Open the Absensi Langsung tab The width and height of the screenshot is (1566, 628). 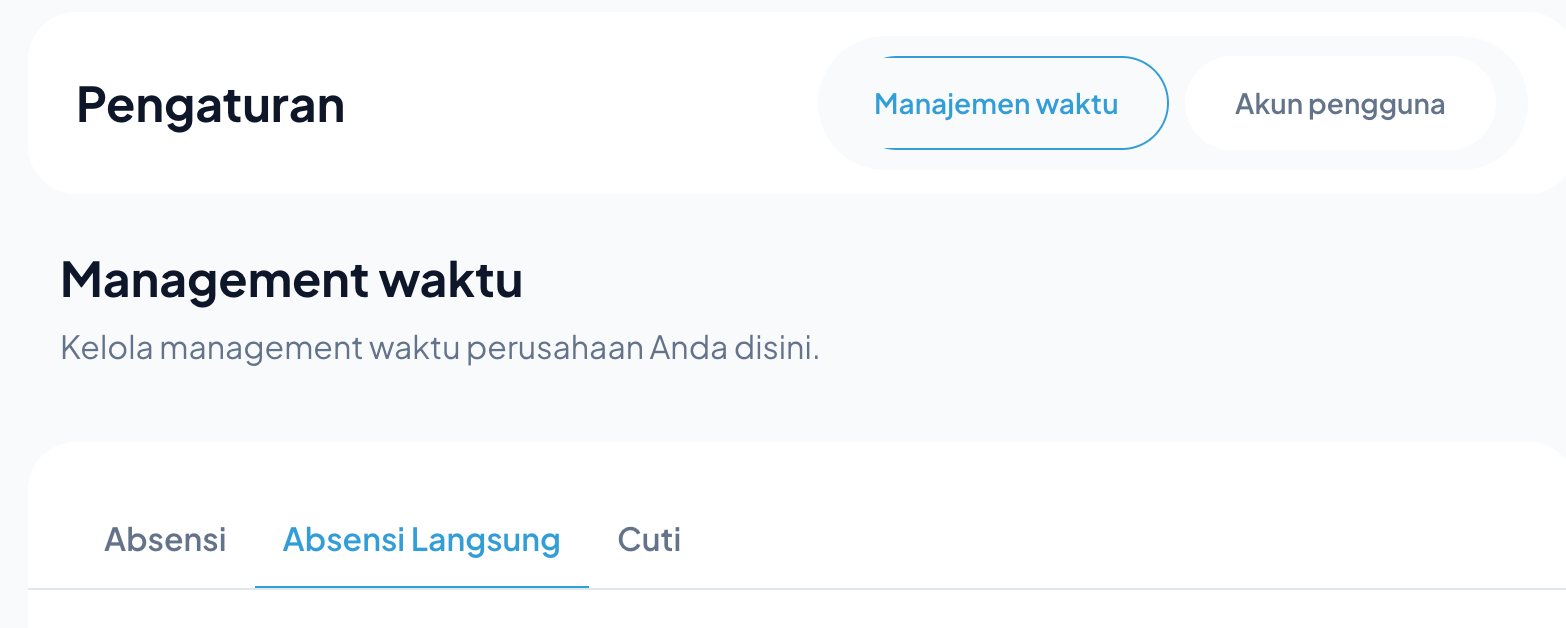421,540
